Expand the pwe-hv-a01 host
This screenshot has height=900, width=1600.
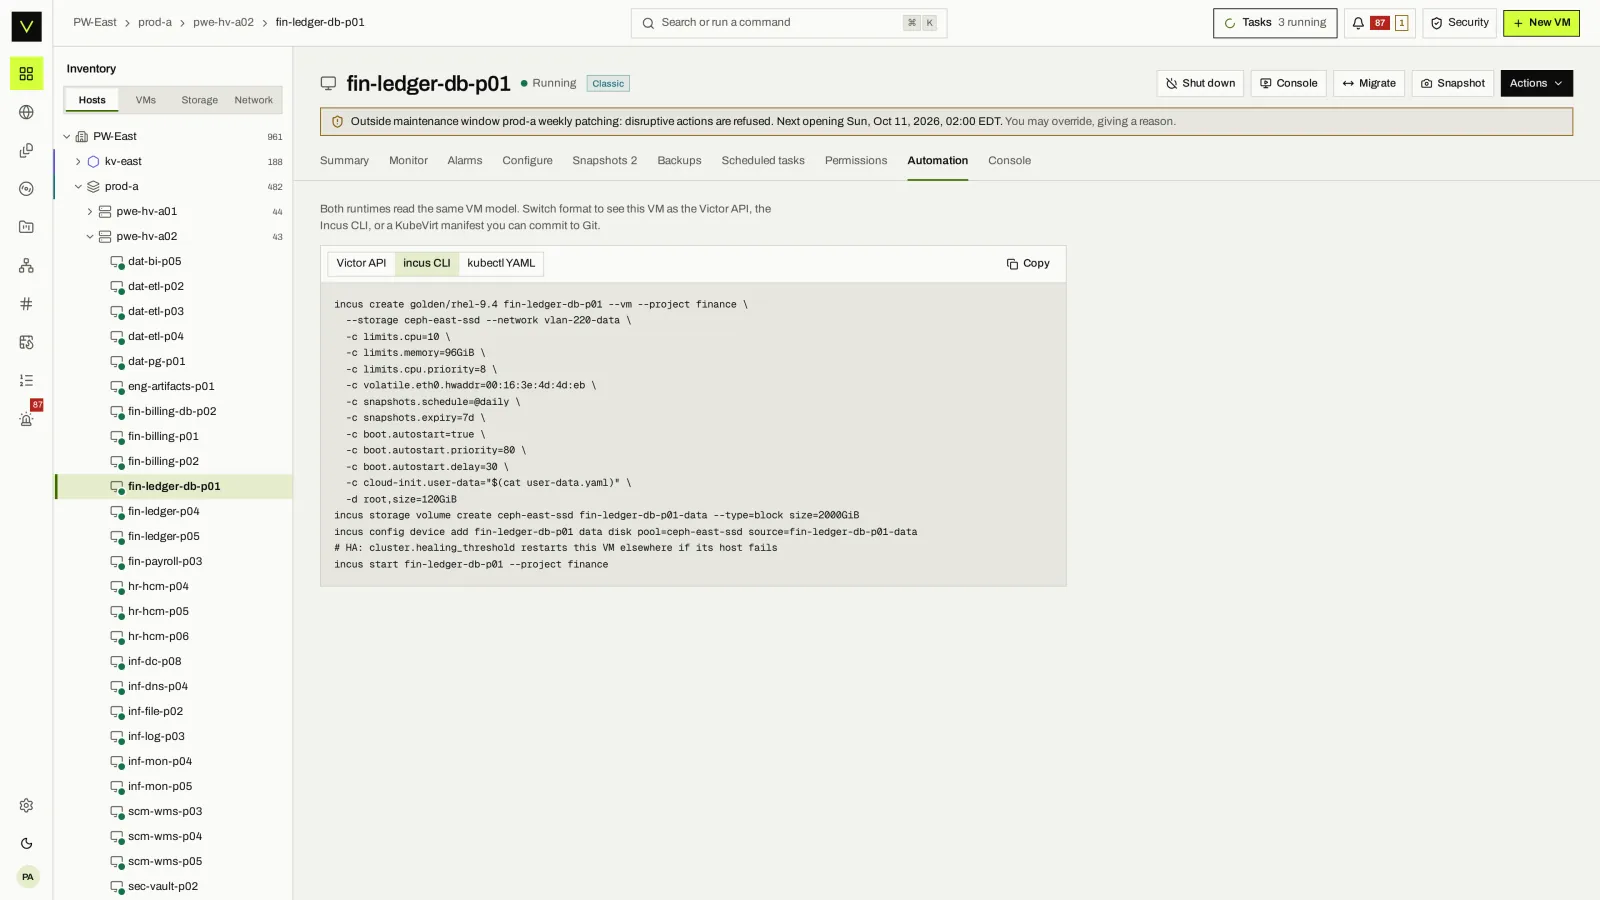tap(89, 212)
